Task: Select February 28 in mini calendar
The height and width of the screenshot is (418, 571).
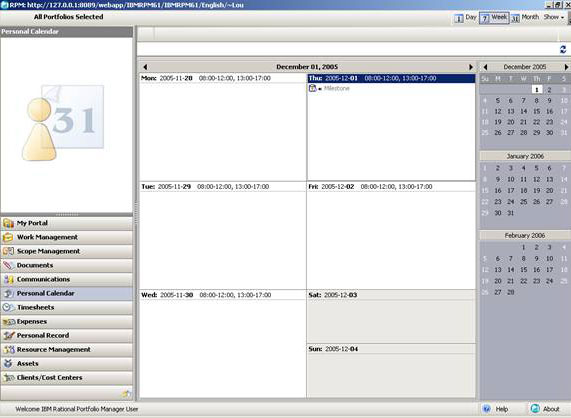Action: point(511,292)
